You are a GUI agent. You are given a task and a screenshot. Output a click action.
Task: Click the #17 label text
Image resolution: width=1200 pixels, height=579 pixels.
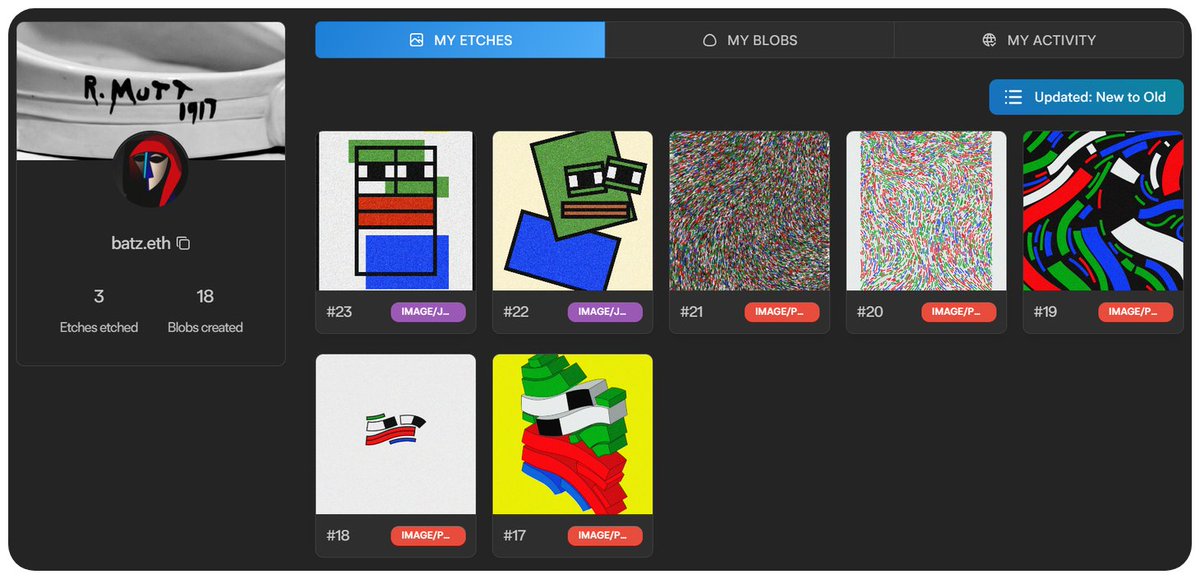point(515,536)
